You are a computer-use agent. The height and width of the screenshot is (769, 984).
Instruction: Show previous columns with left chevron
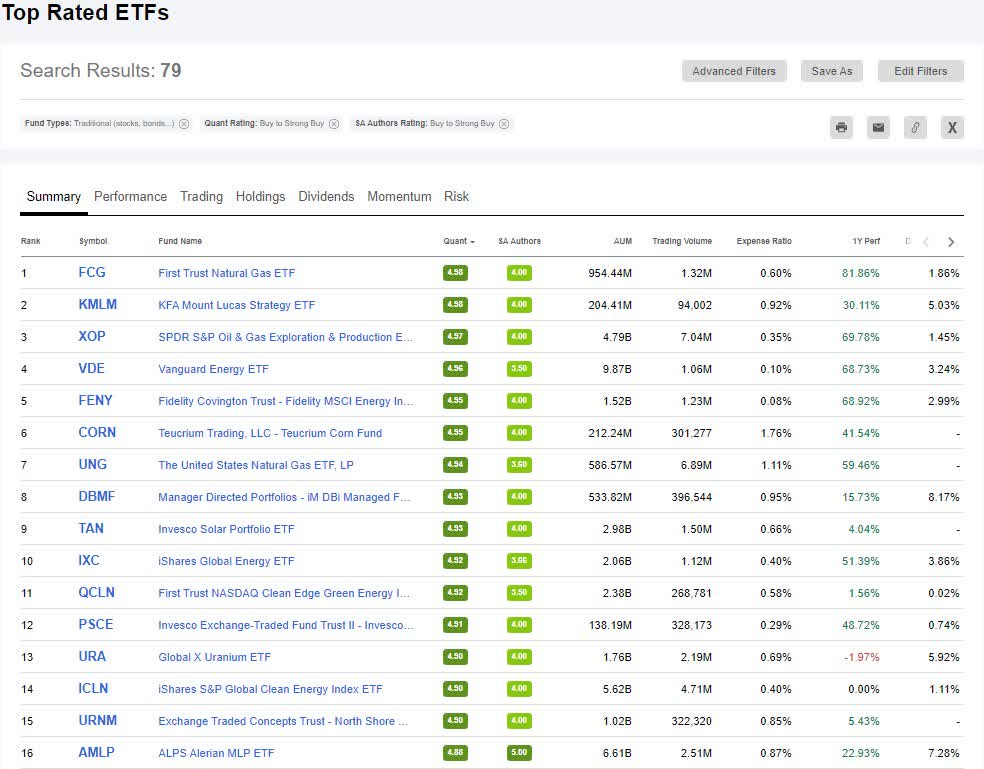[x=926, y=242]
